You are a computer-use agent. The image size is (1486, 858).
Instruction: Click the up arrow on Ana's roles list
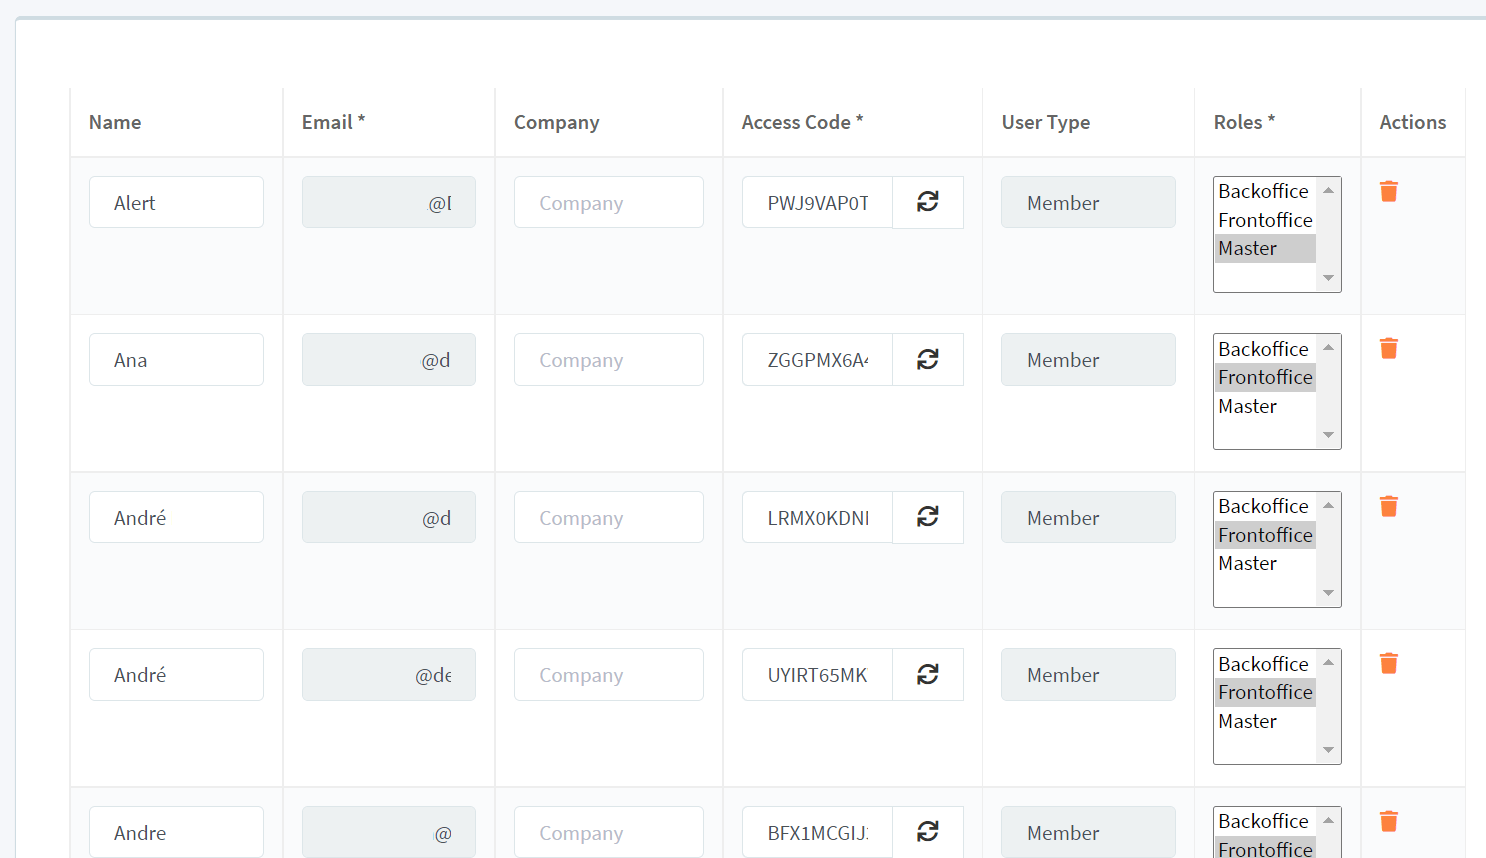coord(1329,348)
